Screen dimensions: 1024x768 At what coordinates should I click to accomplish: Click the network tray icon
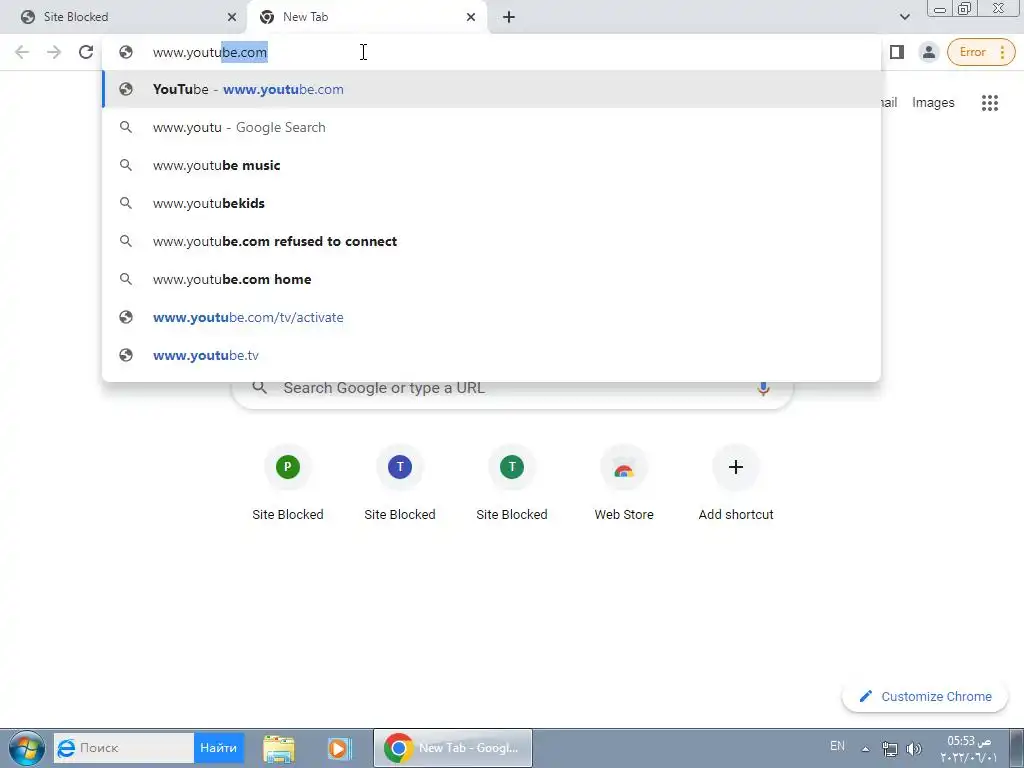(889, 749)
